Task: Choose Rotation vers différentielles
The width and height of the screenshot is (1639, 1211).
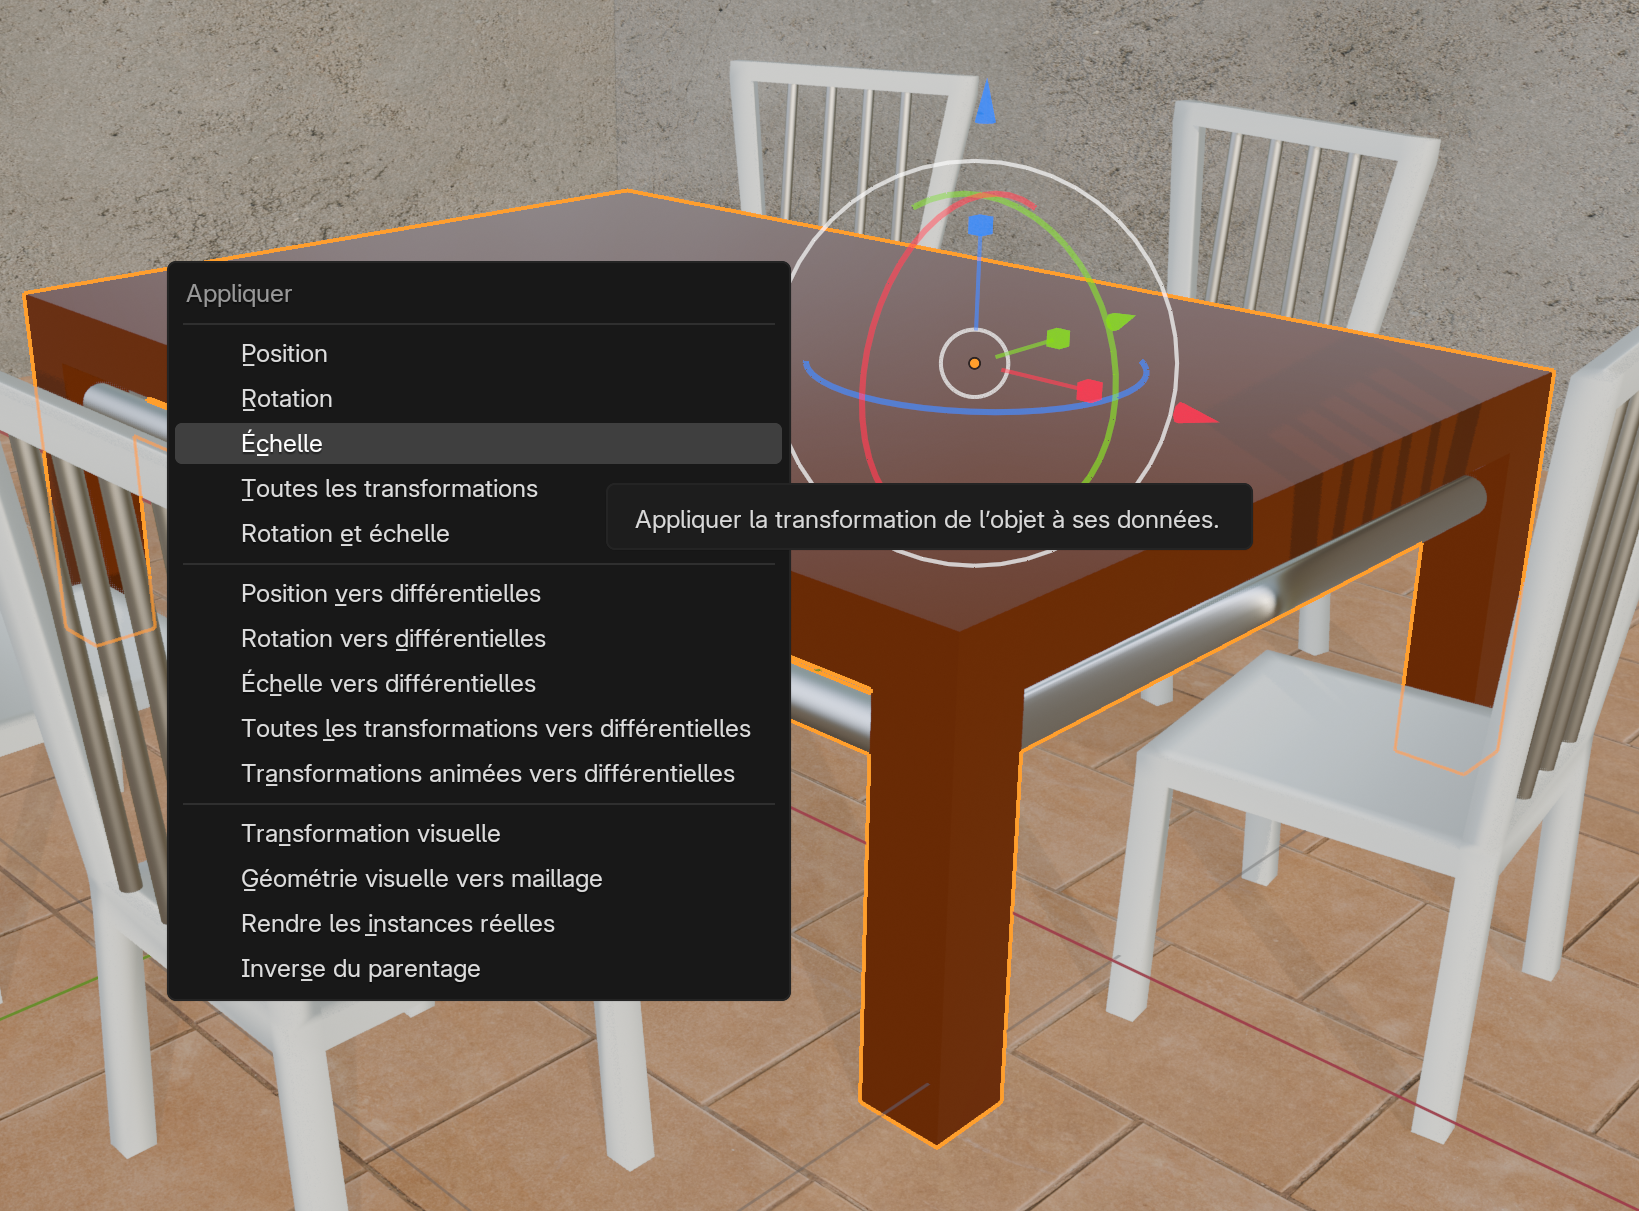Action: coord(393,639)
